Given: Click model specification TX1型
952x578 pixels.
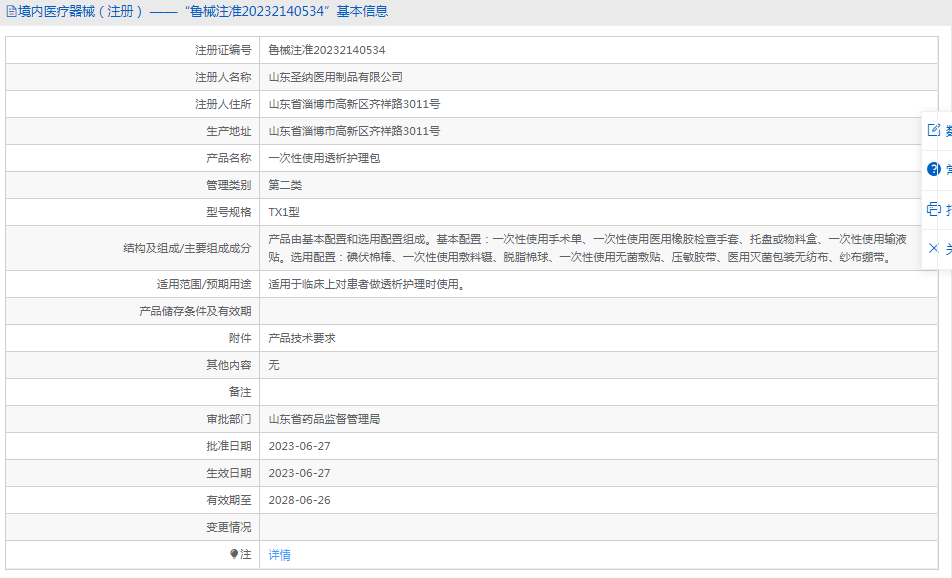Looking at the screenshot, I should [284, 212].
